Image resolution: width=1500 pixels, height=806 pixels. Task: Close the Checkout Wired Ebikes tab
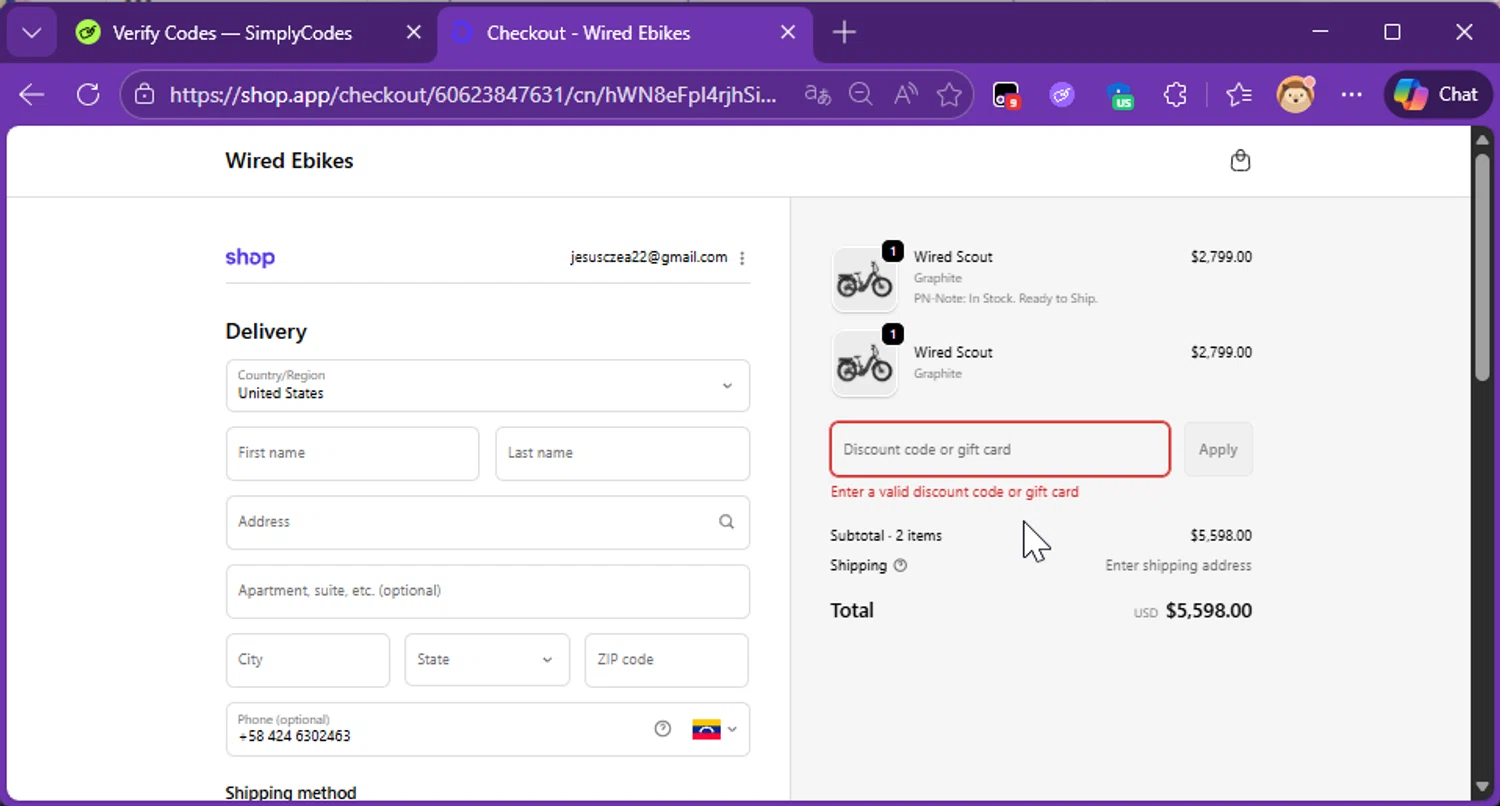[788, 33]
